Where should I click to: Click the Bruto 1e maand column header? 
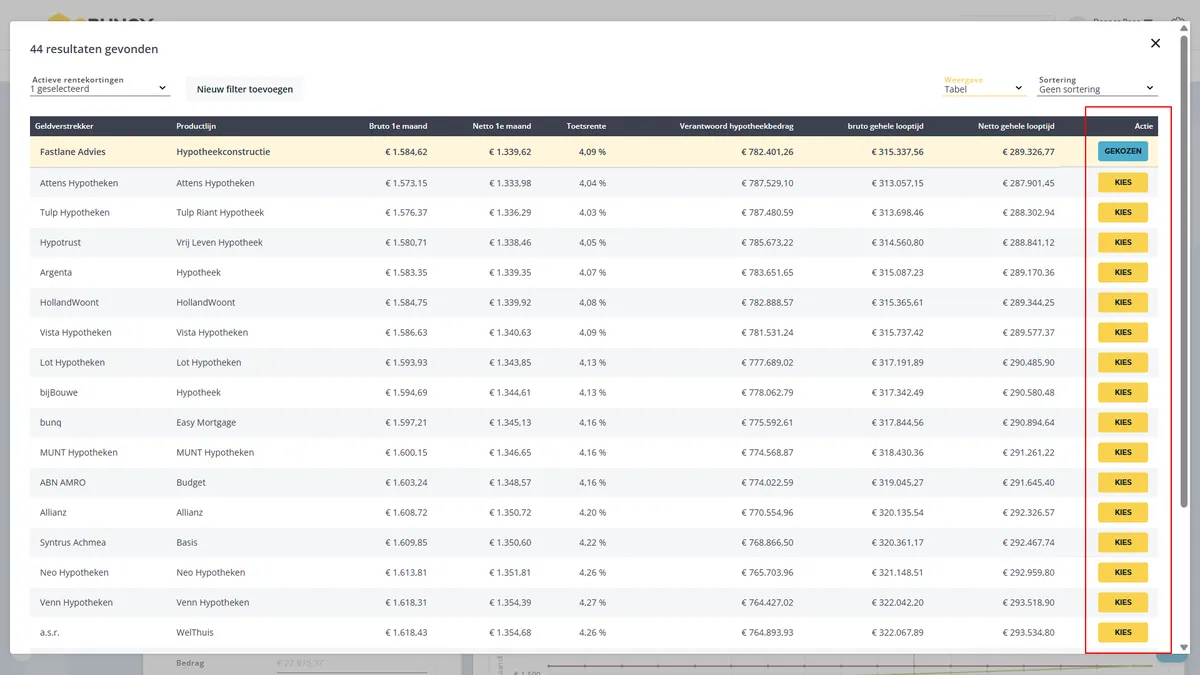click(398, 126)
